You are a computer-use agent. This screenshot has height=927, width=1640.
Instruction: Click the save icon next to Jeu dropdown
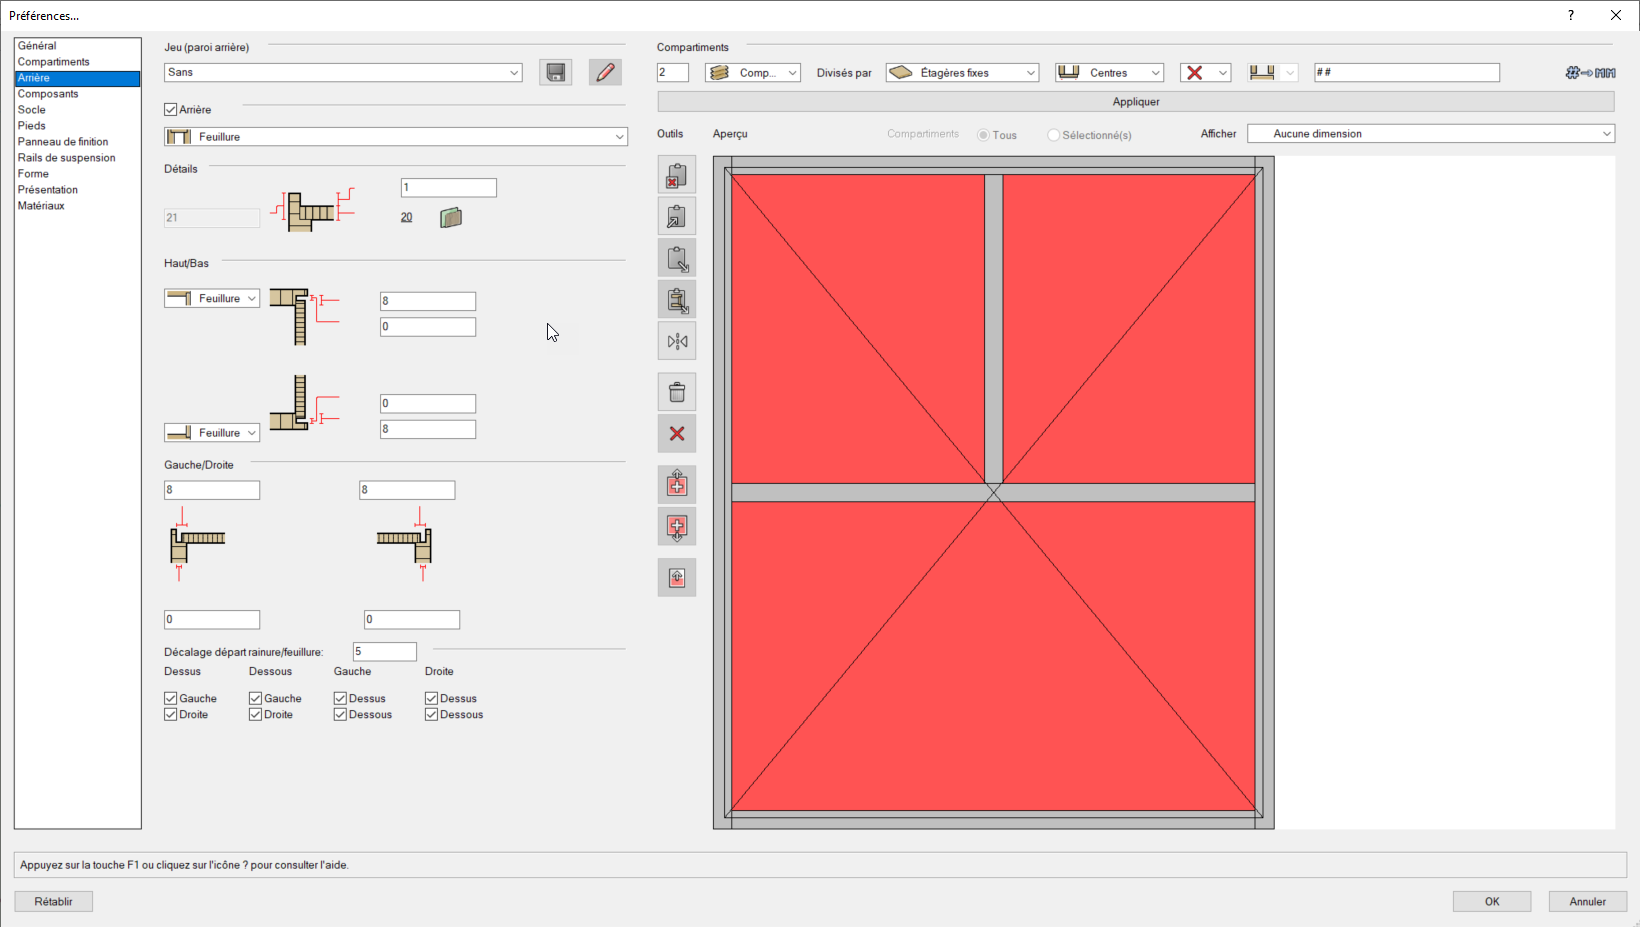pyautogui.click(x=555, y=71)
